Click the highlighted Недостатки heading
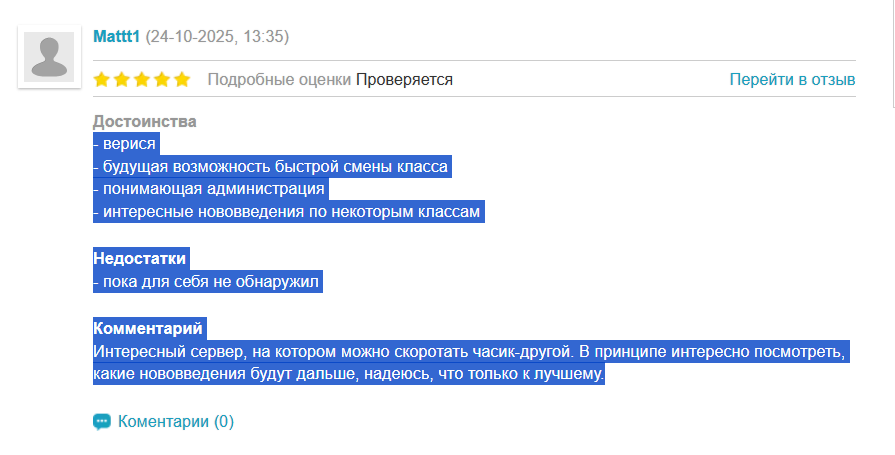Screen dimensions: 895x455 coord(140,259)
